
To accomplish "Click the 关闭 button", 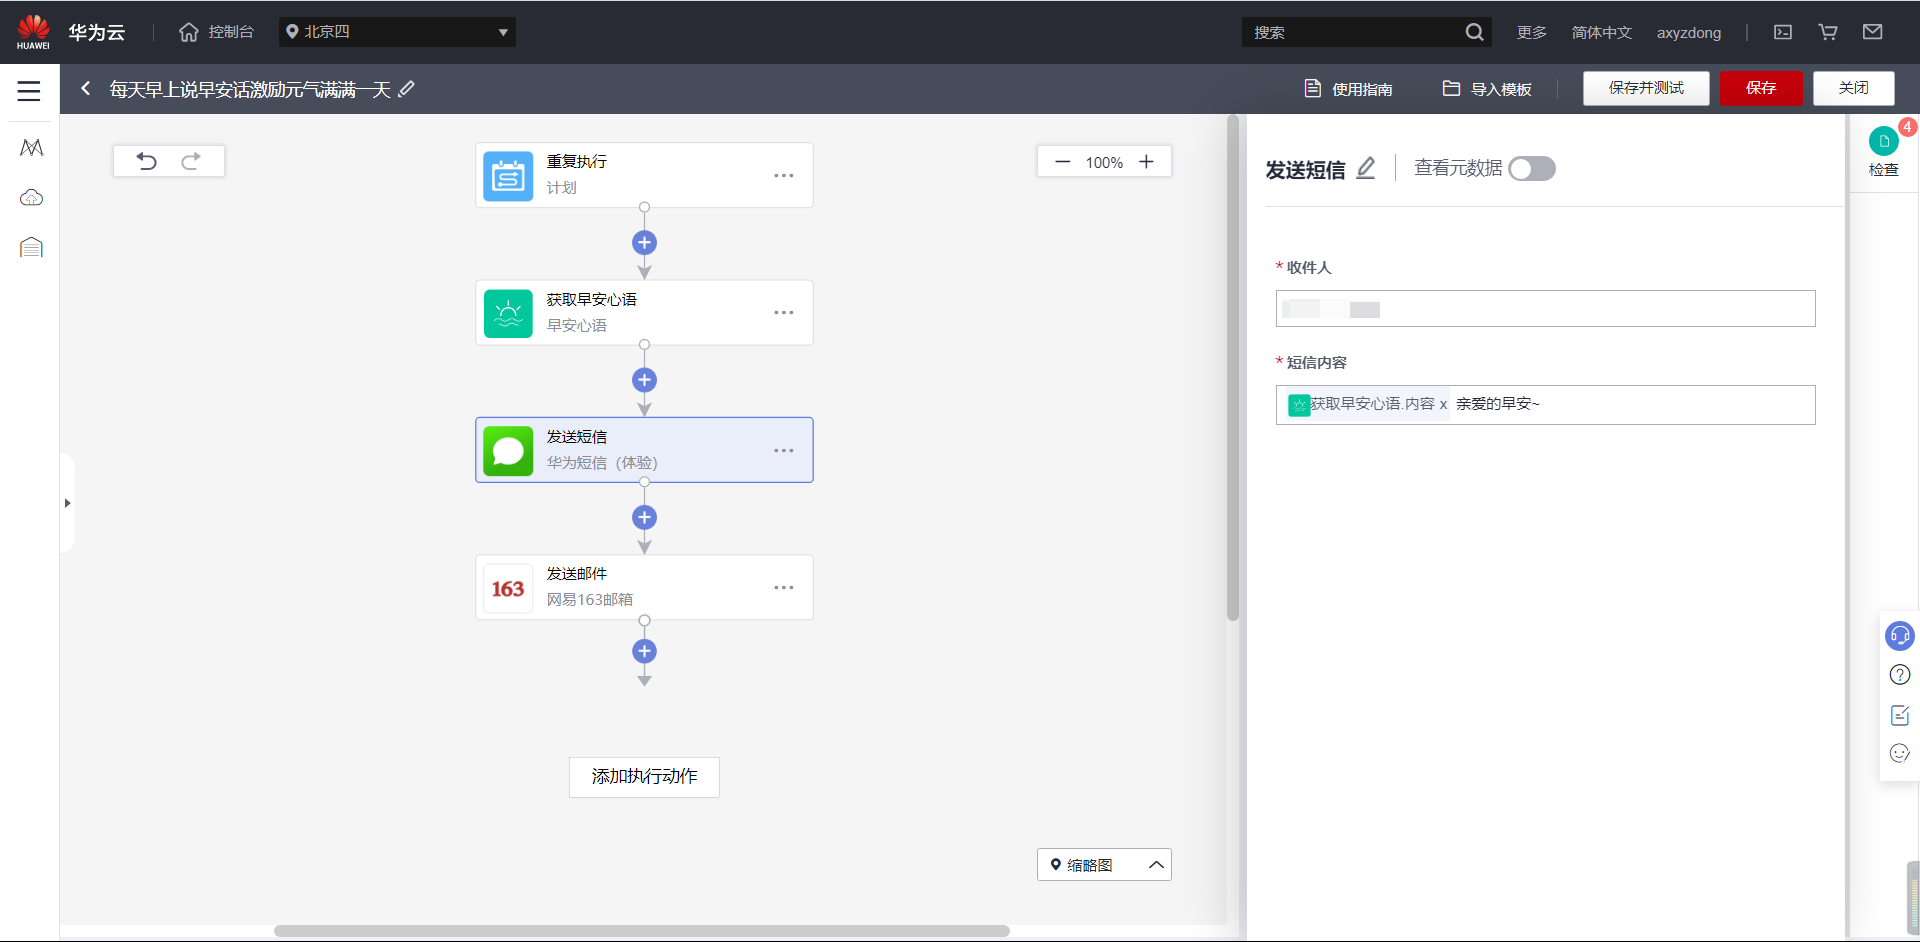I will tap(1854, 88).
